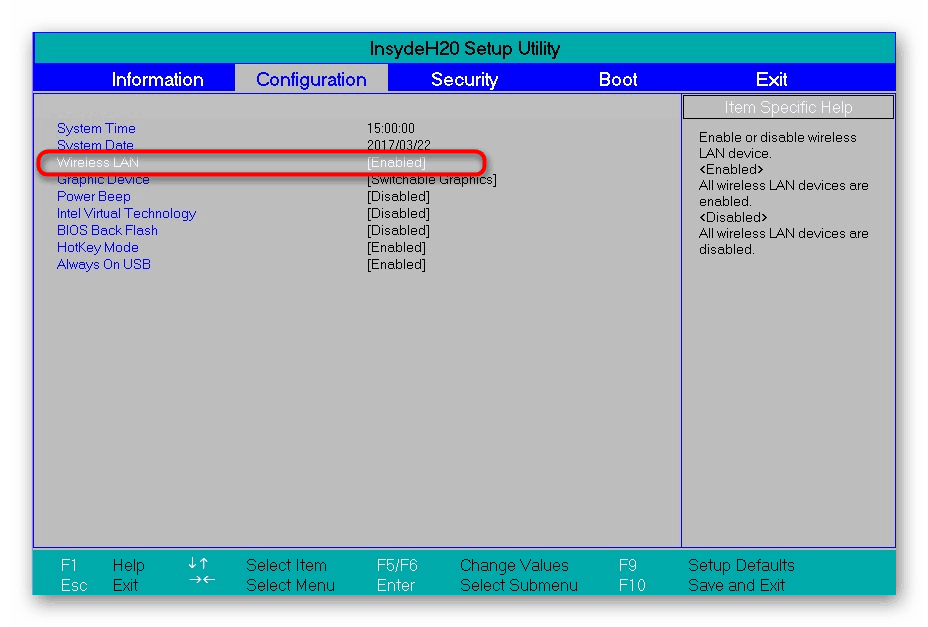Viewport: 928px width, 627px height.
Task: Toggle the Power Beep [Disabled] value
Action: coord(398,197)
